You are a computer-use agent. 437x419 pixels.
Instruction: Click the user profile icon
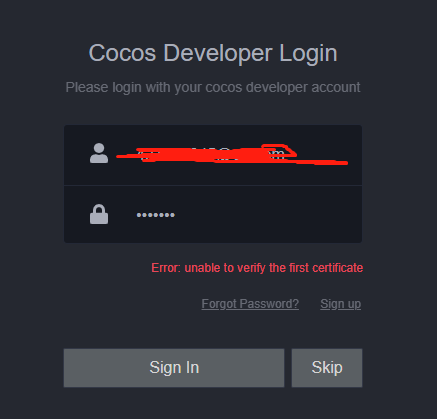click(x=99, y=153)
